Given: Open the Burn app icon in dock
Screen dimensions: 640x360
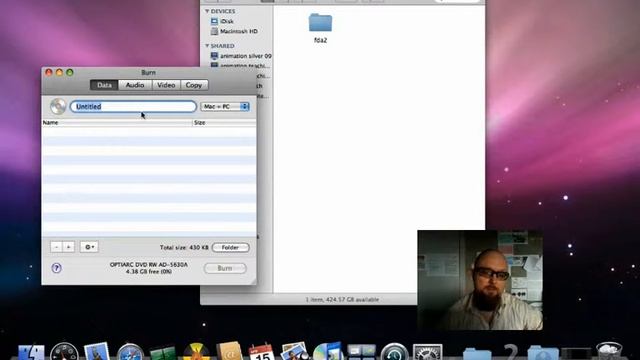Looking at the screenshot, I should click(x=196, y=352).
